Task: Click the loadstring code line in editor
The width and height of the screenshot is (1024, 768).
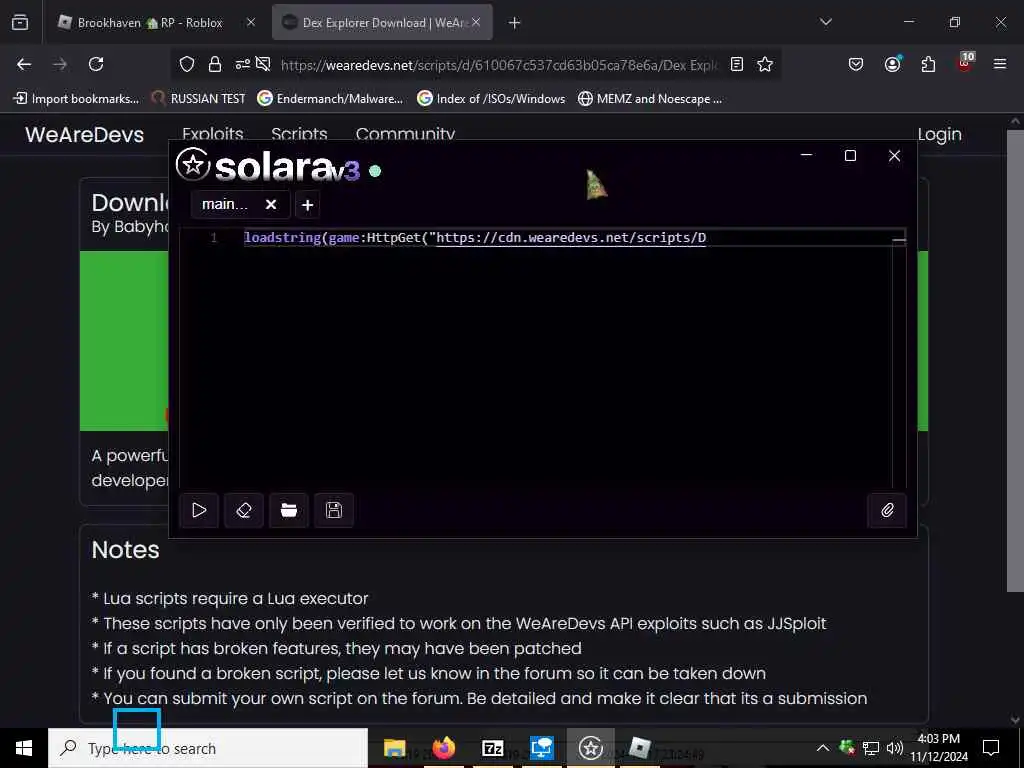Action: click(x=475, y=238)
